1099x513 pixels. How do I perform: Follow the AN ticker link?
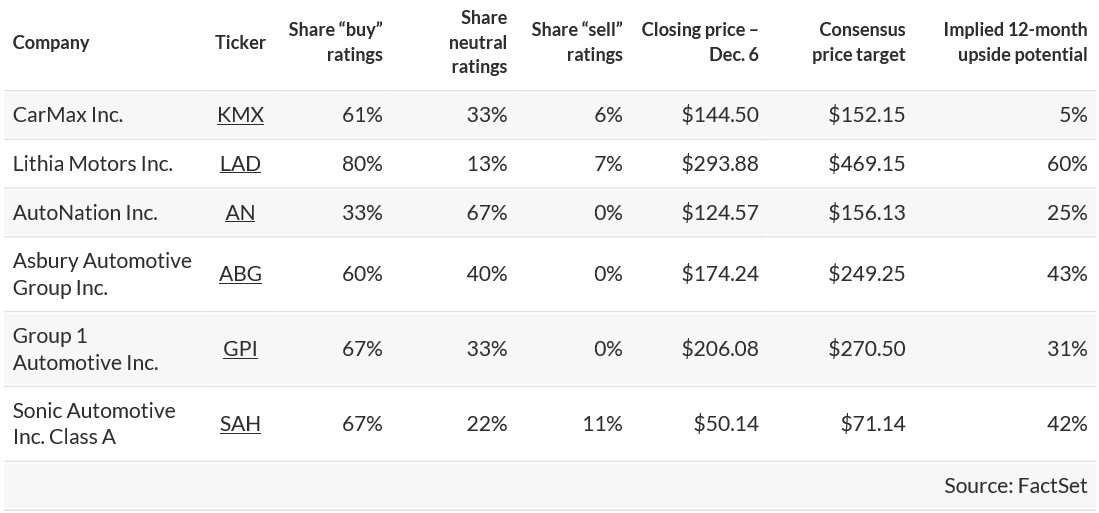click(x=240, y=212)
